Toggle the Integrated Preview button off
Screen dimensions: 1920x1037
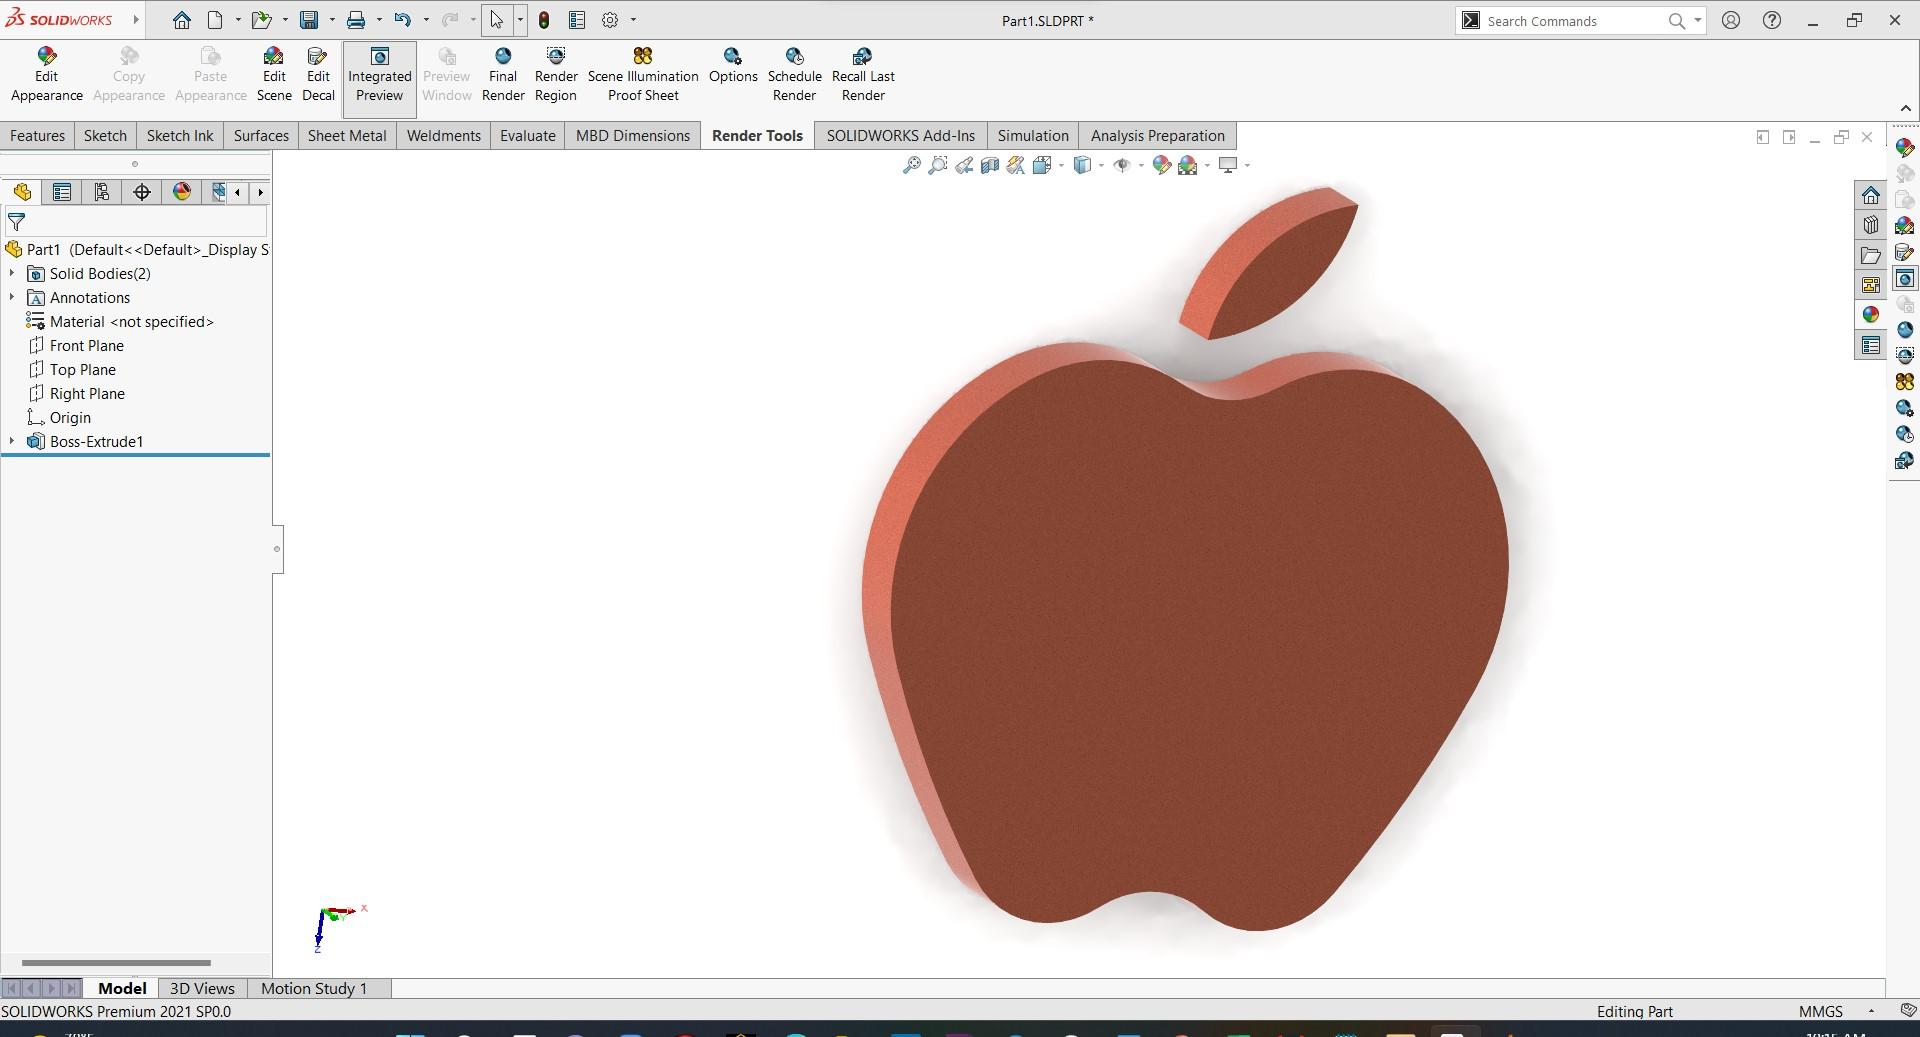378,74
